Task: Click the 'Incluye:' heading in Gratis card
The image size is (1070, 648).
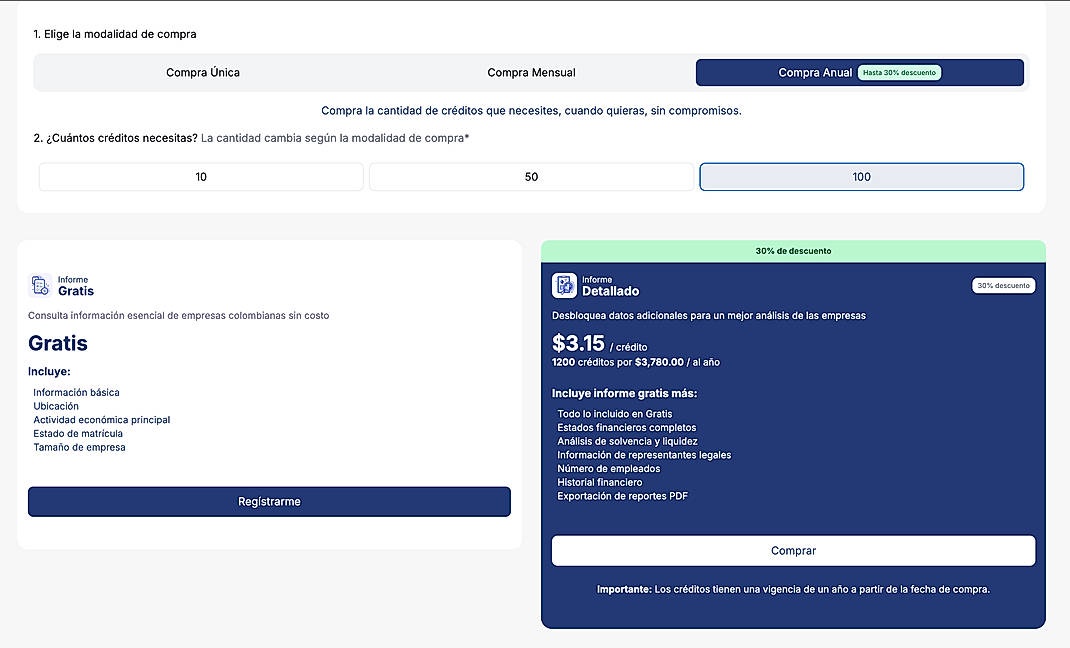Action: click(x=49, y=372)
